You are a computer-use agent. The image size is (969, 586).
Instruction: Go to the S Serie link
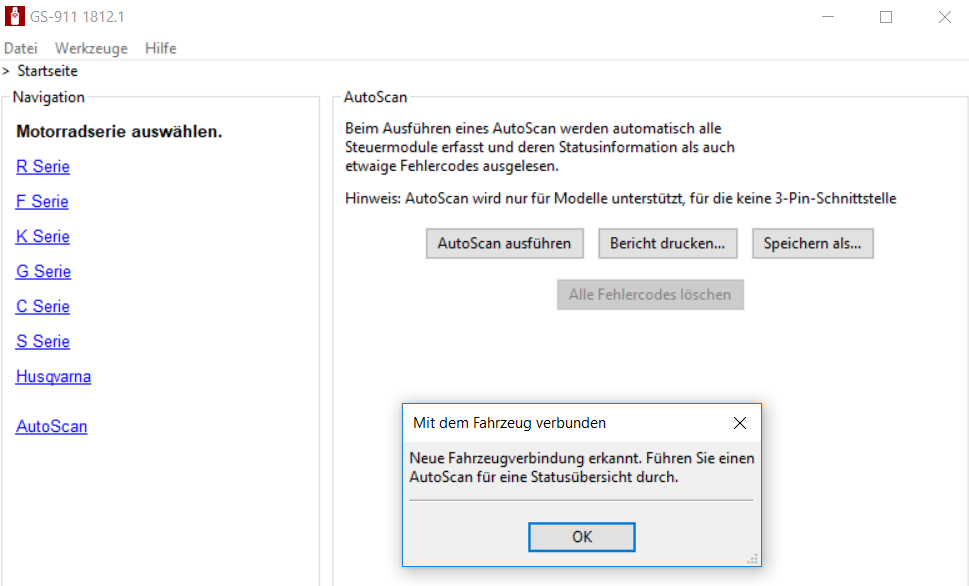tap(43, 342)
